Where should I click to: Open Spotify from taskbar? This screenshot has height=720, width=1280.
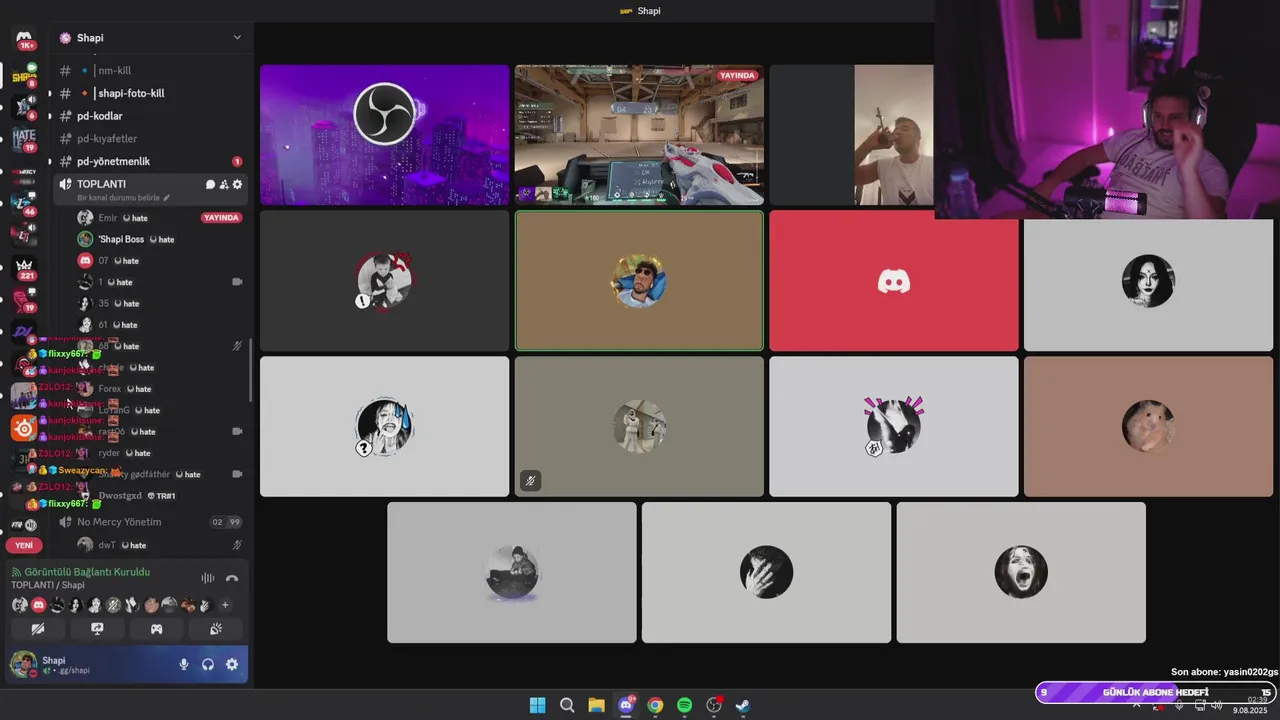point(684,705)
